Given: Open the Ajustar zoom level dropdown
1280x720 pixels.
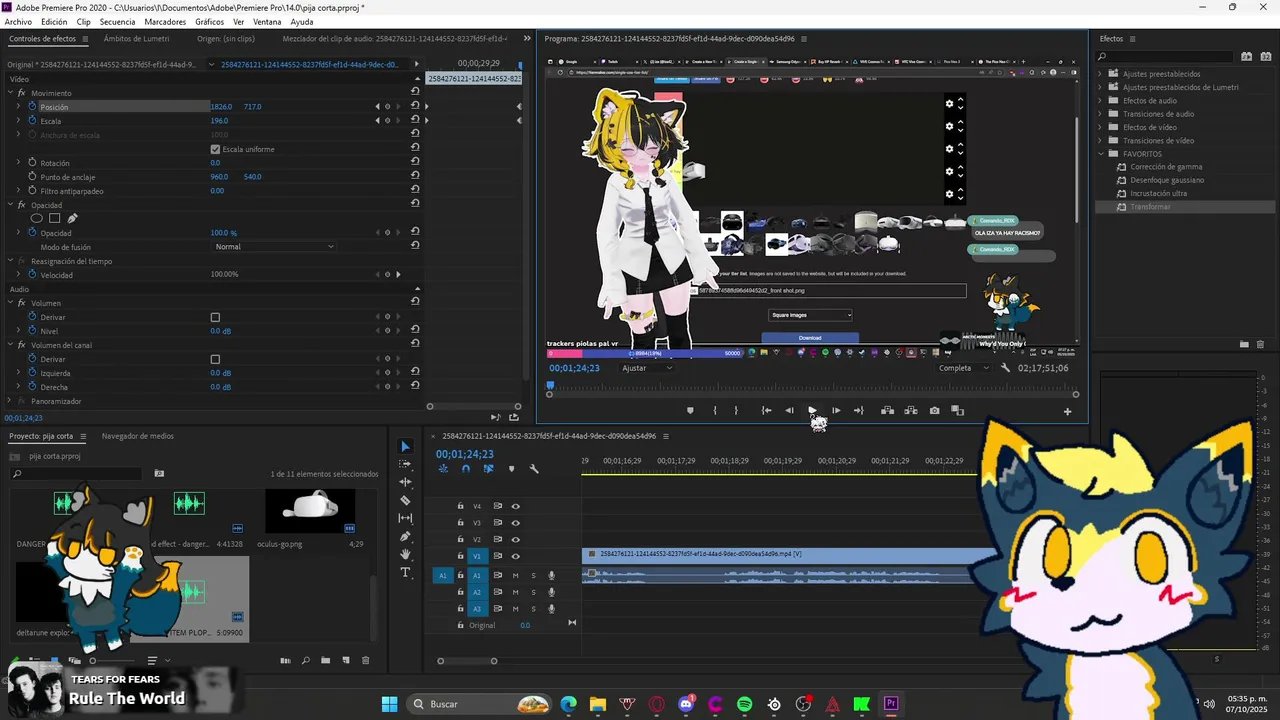Looking at the screenshot, I should [x=647, y=368].
